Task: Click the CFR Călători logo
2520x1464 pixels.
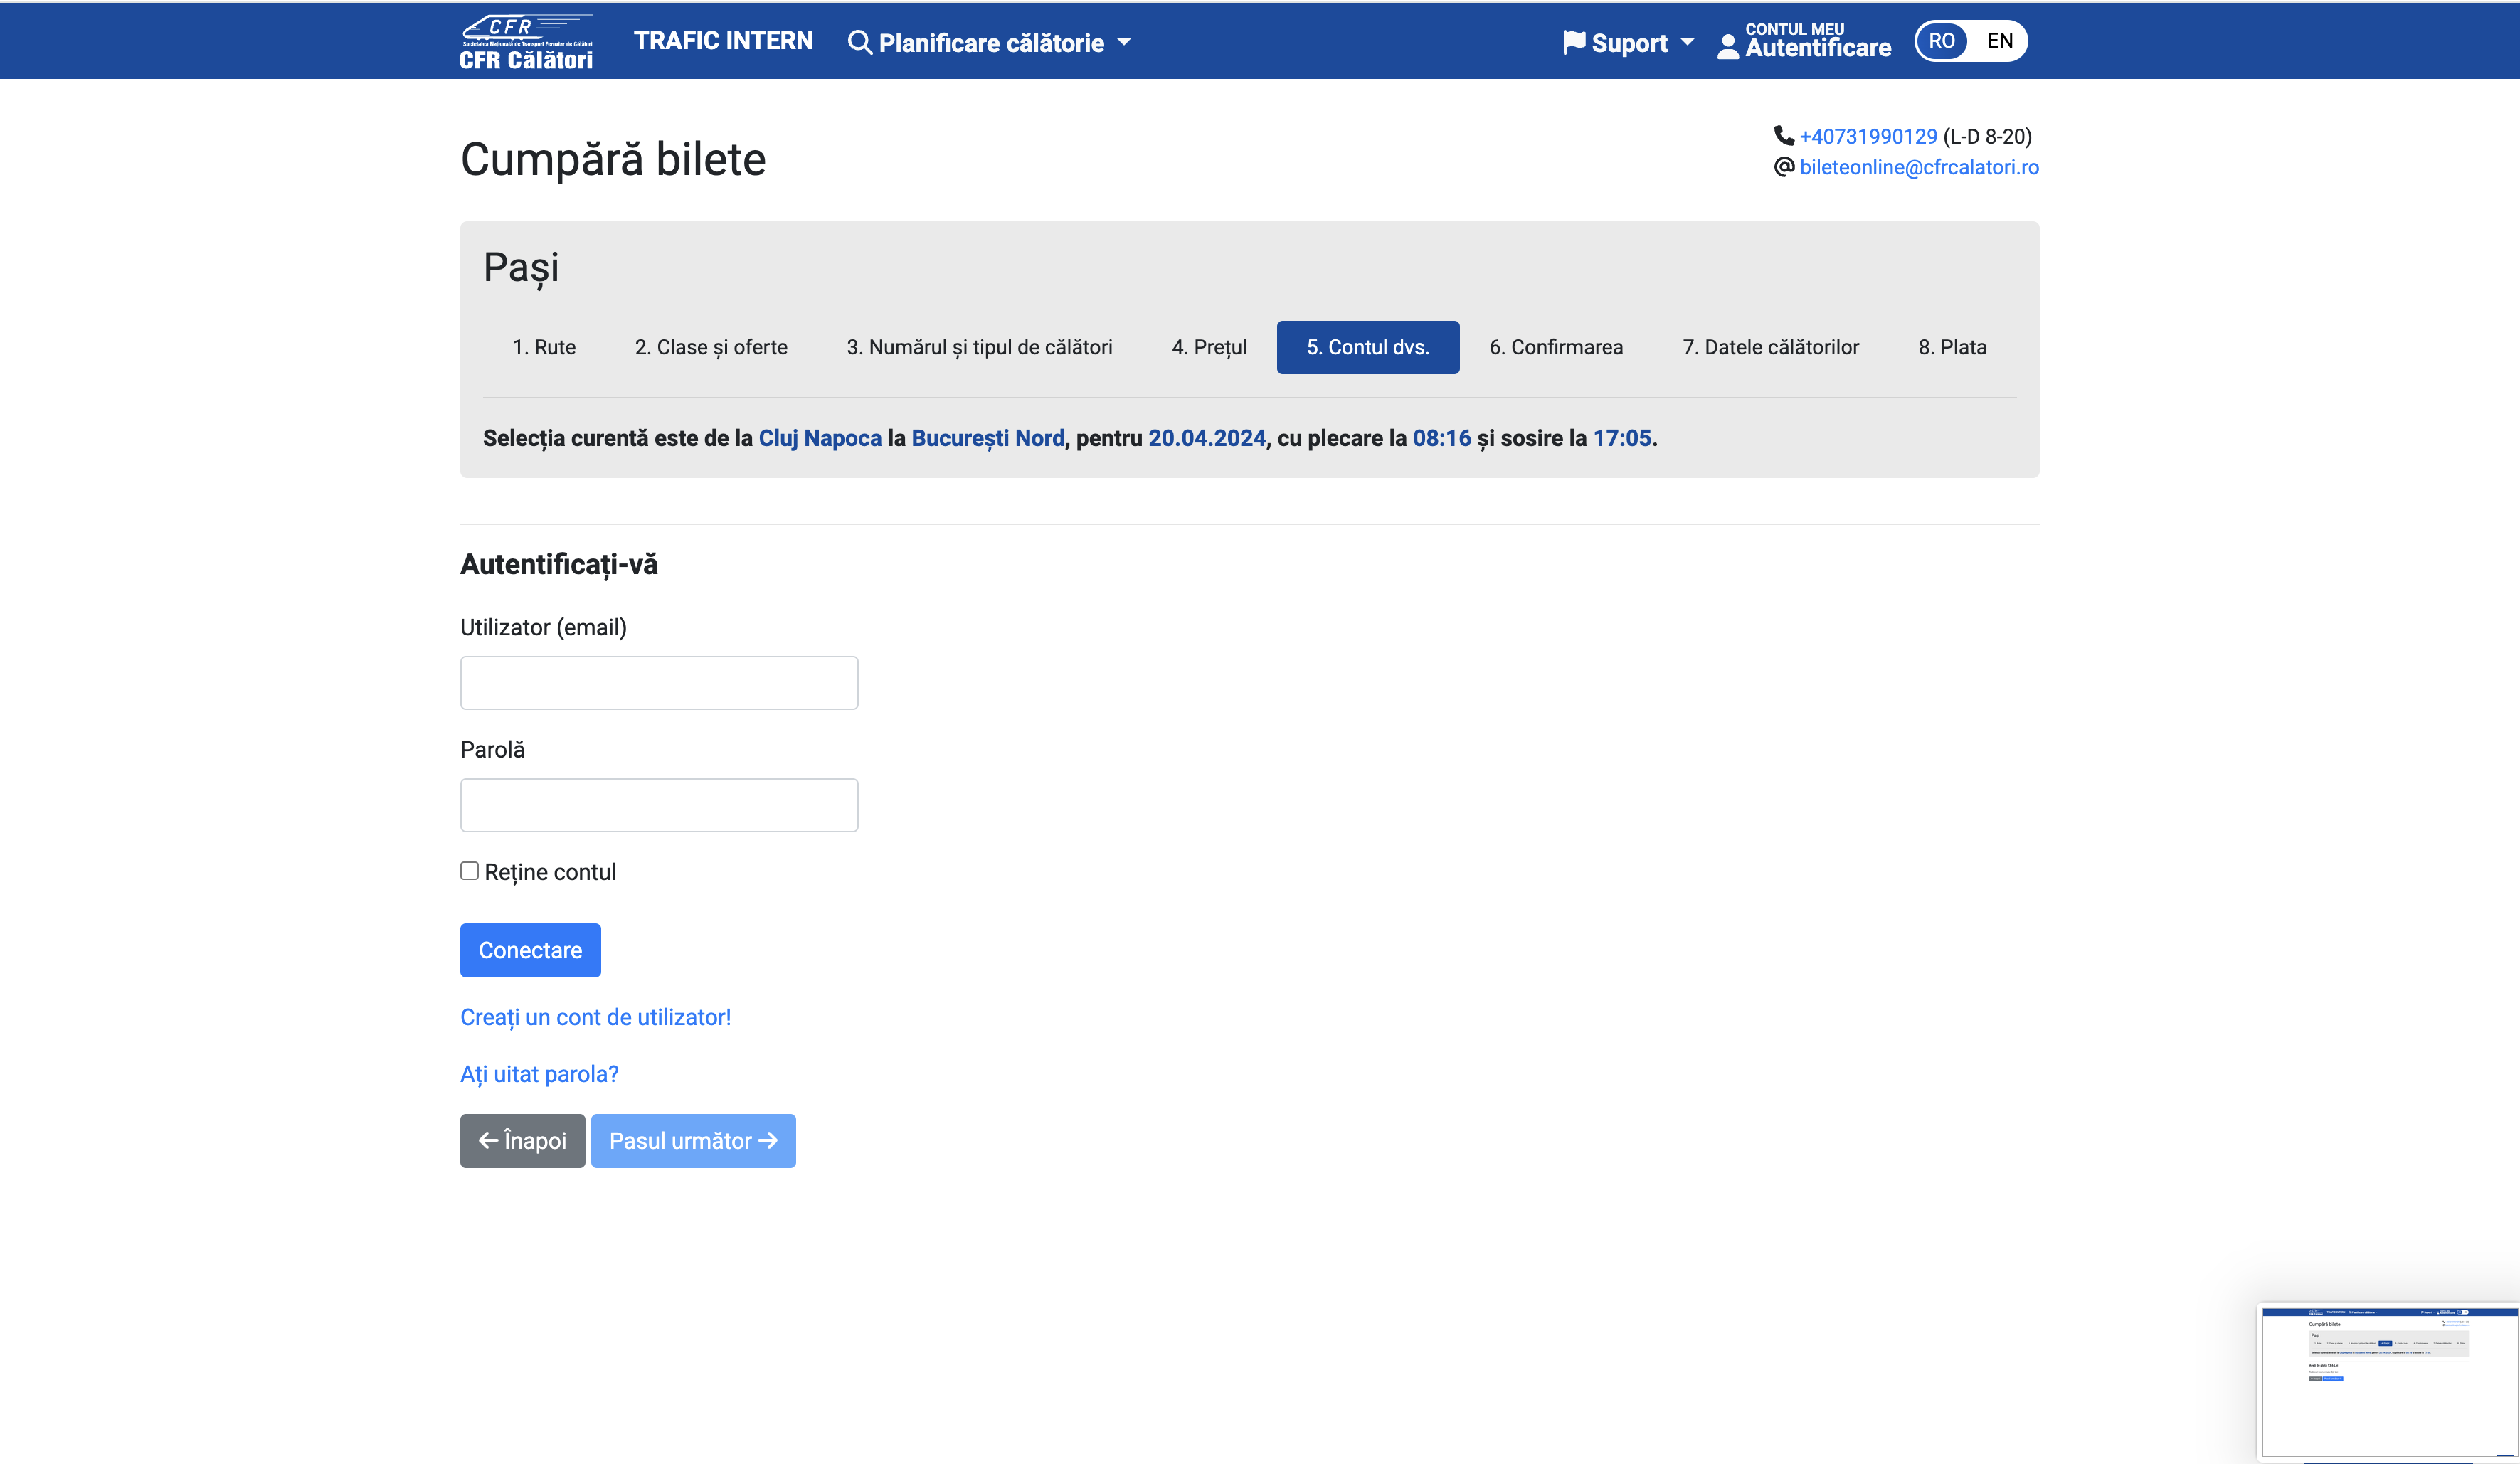Action: click(526, 42)
